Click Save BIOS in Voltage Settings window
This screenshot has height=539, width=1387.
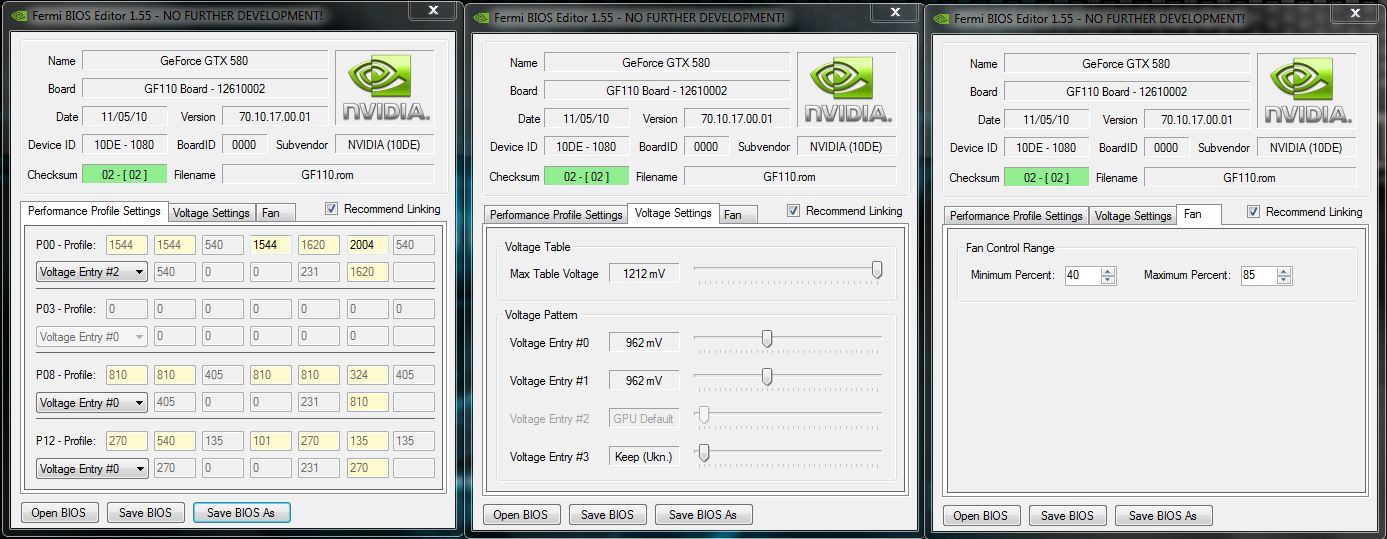pyautogui.click(x=607, y=515)
